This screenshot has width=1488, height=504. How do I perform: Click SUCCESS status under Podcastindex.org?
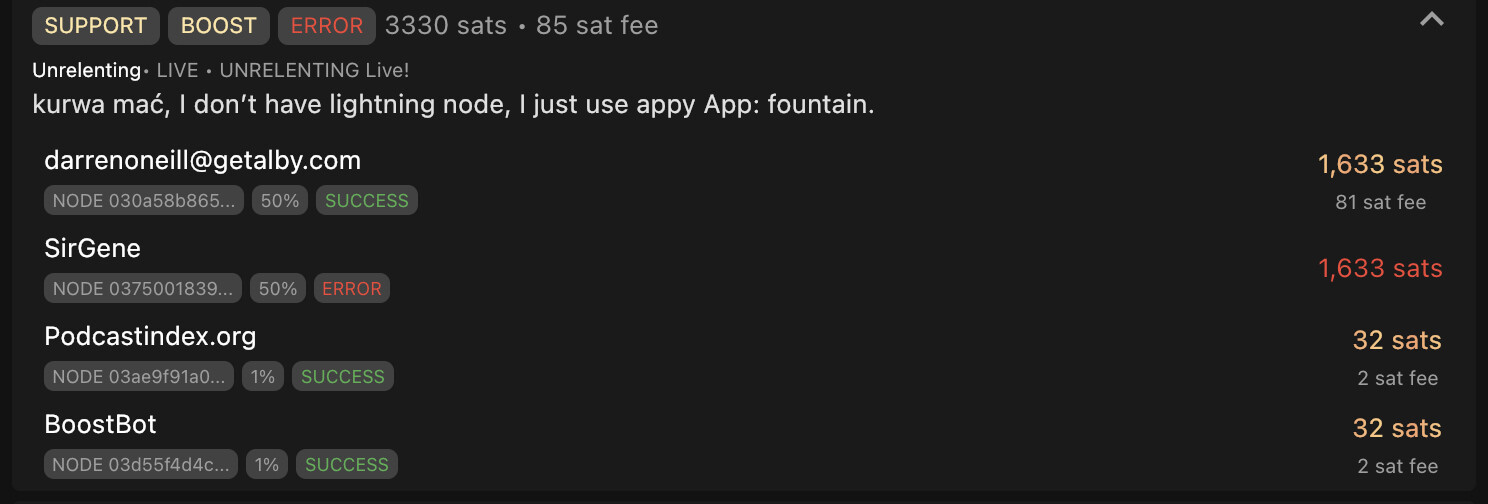pyautogui.click(x=343, y=376)
